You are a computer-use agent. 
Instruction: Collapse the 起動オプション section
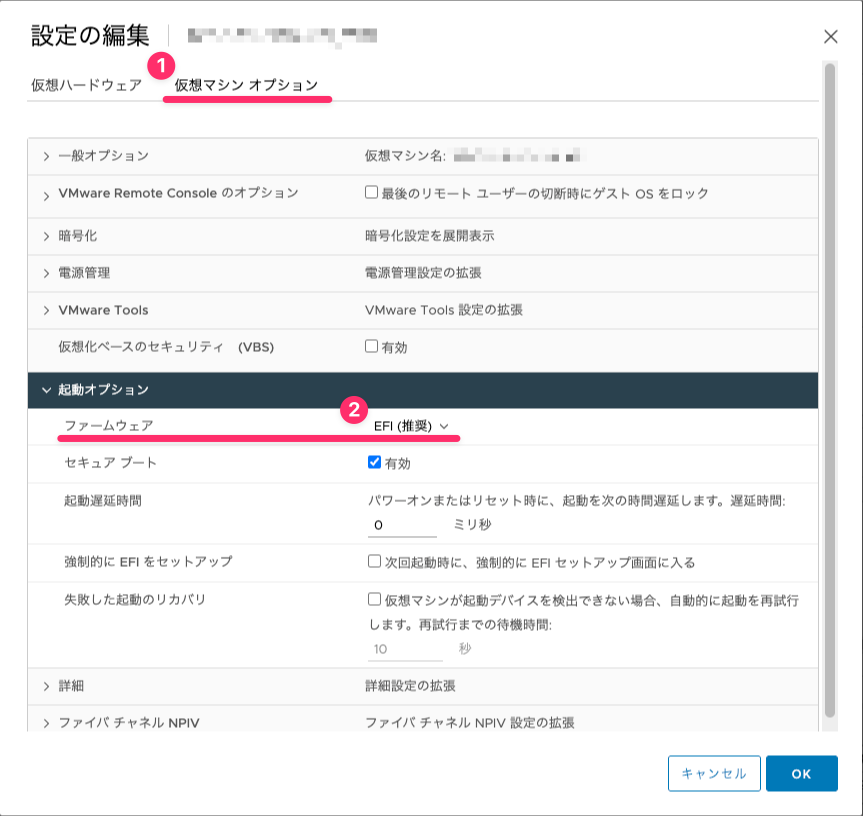point(46,390)
